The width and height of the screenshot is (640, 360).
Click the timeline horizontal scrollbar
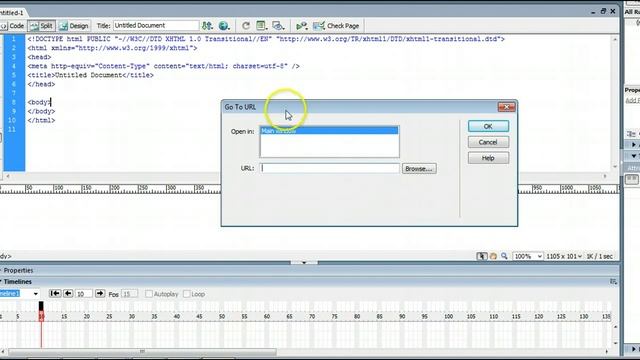pos(142,351)
